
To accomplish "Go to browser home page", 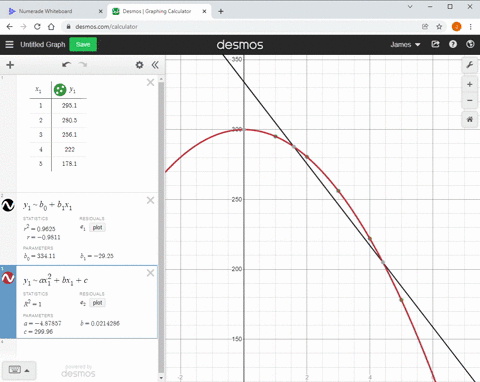I will [51, 27].
